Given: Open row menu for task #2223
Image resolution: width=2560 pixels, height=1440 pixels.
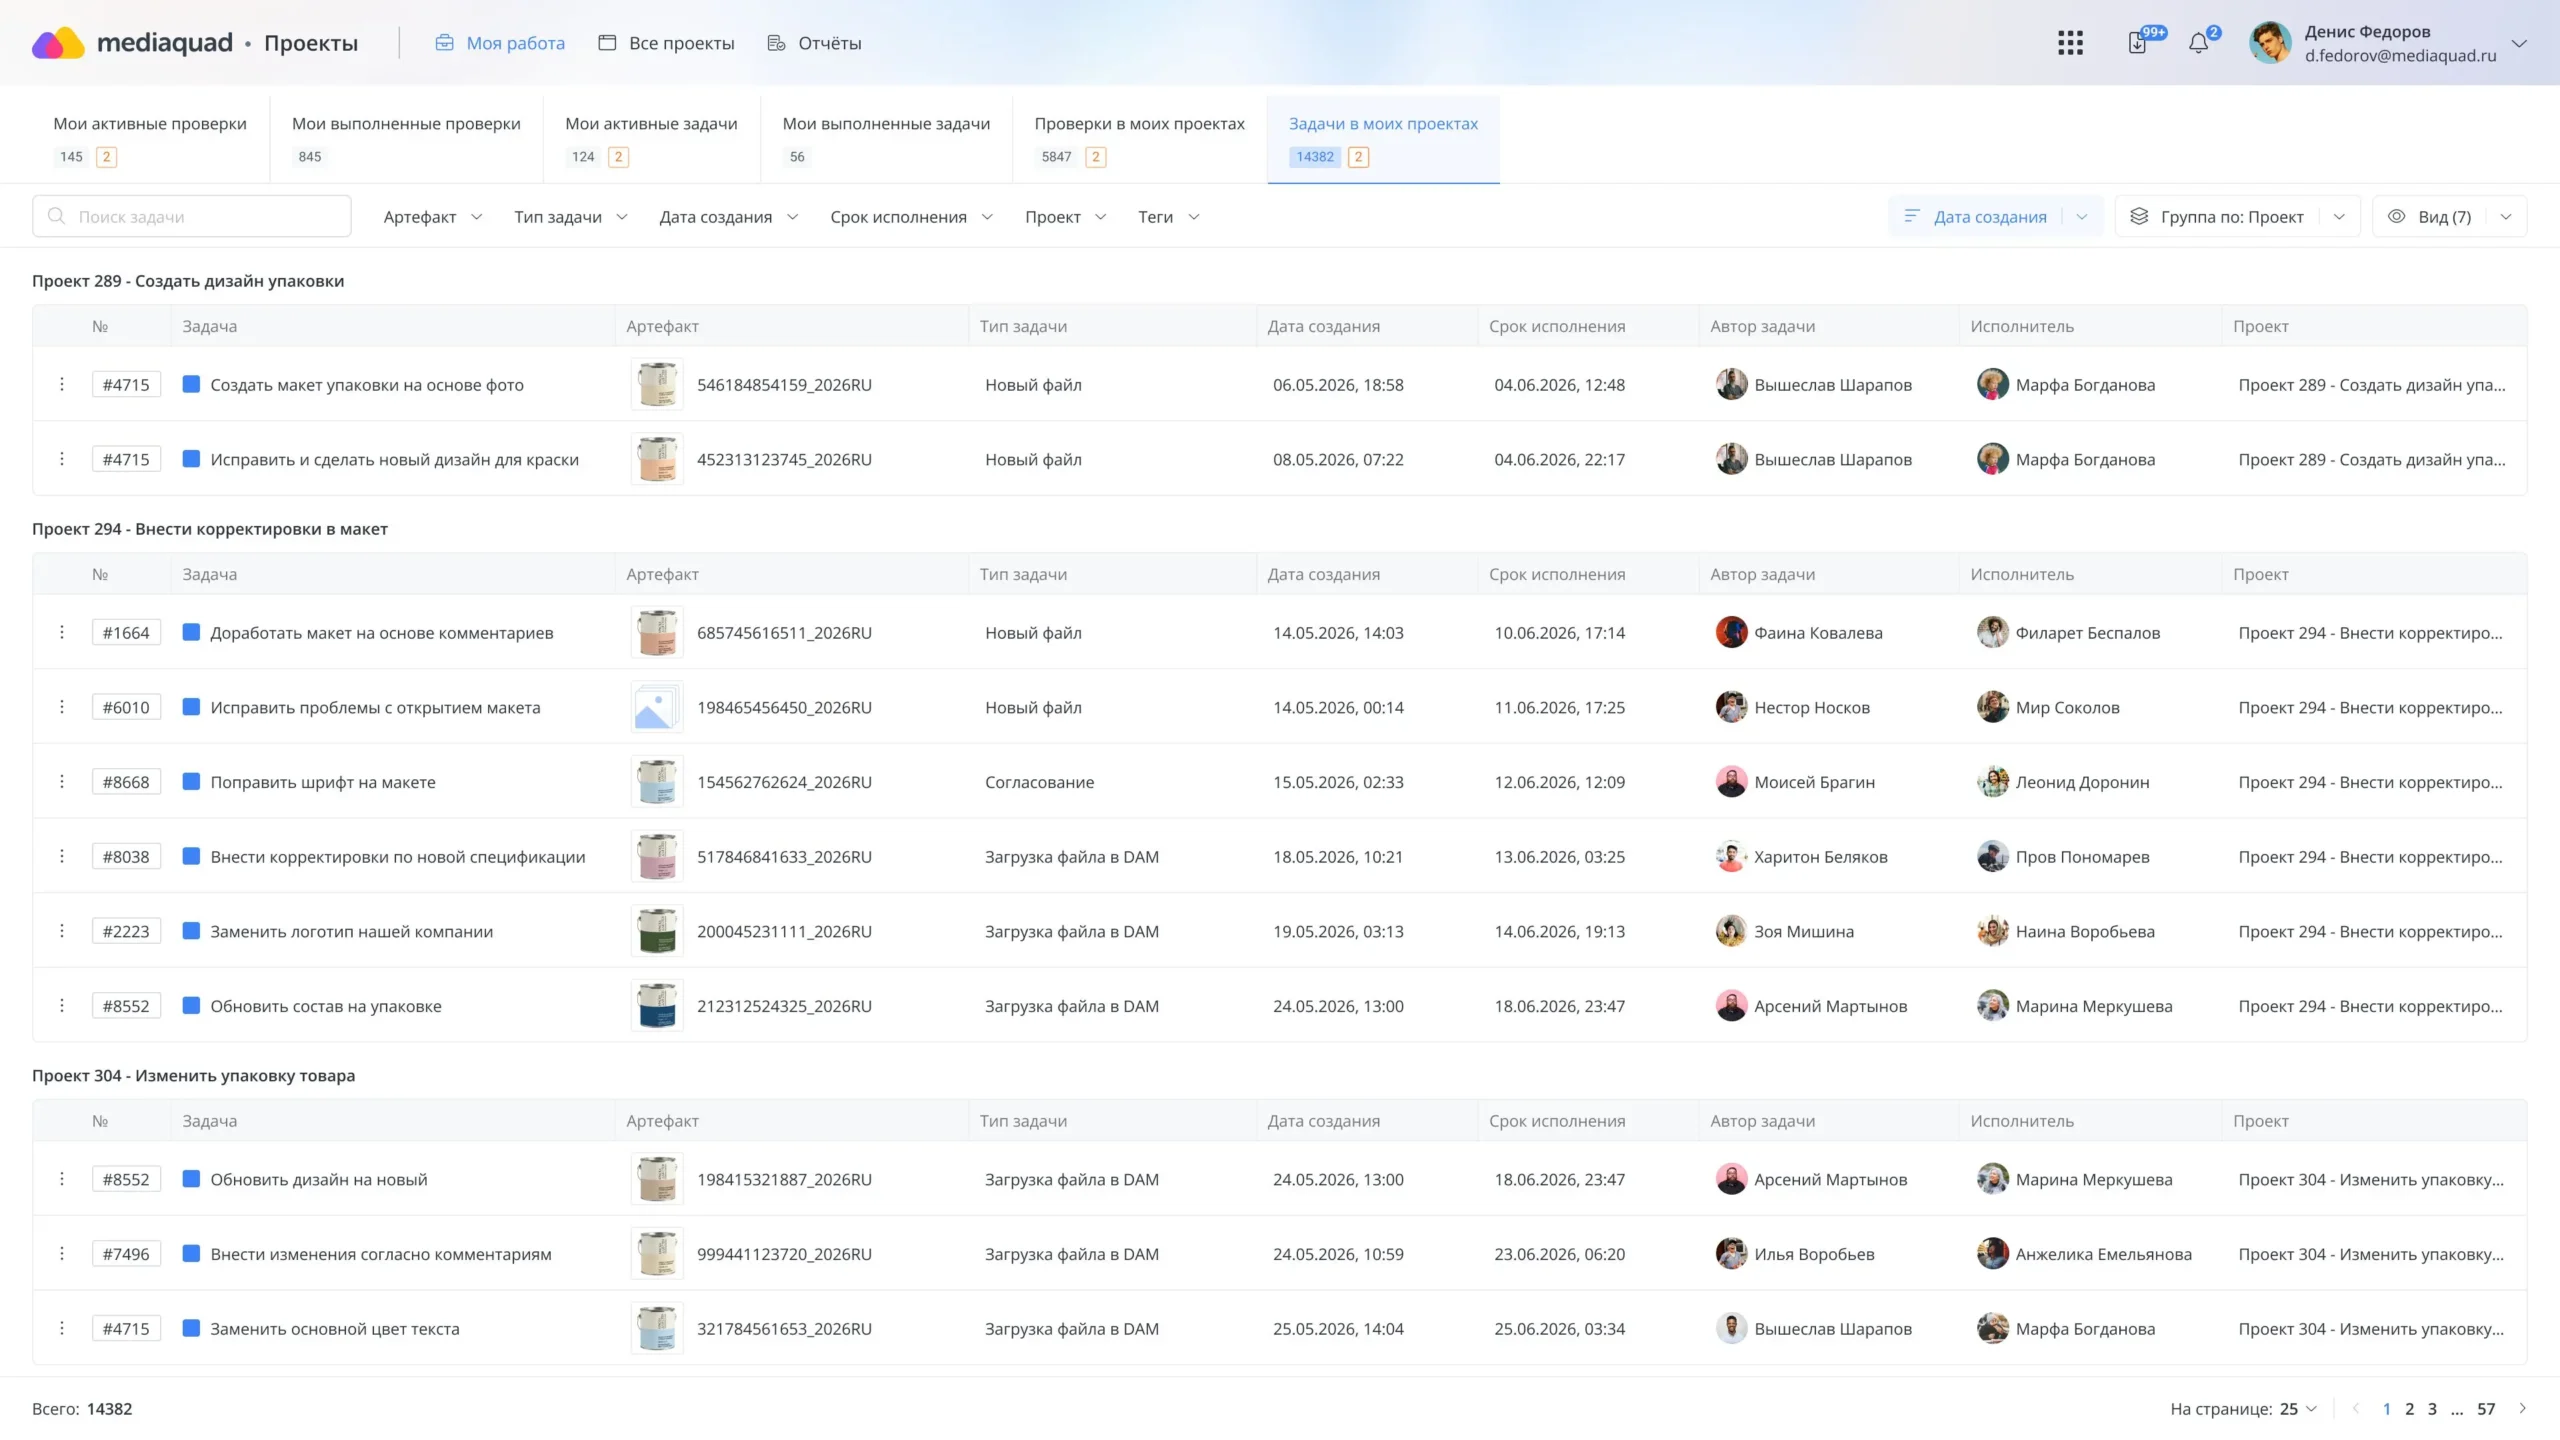Looking at the screenshot, I should (x=62, y=931).
